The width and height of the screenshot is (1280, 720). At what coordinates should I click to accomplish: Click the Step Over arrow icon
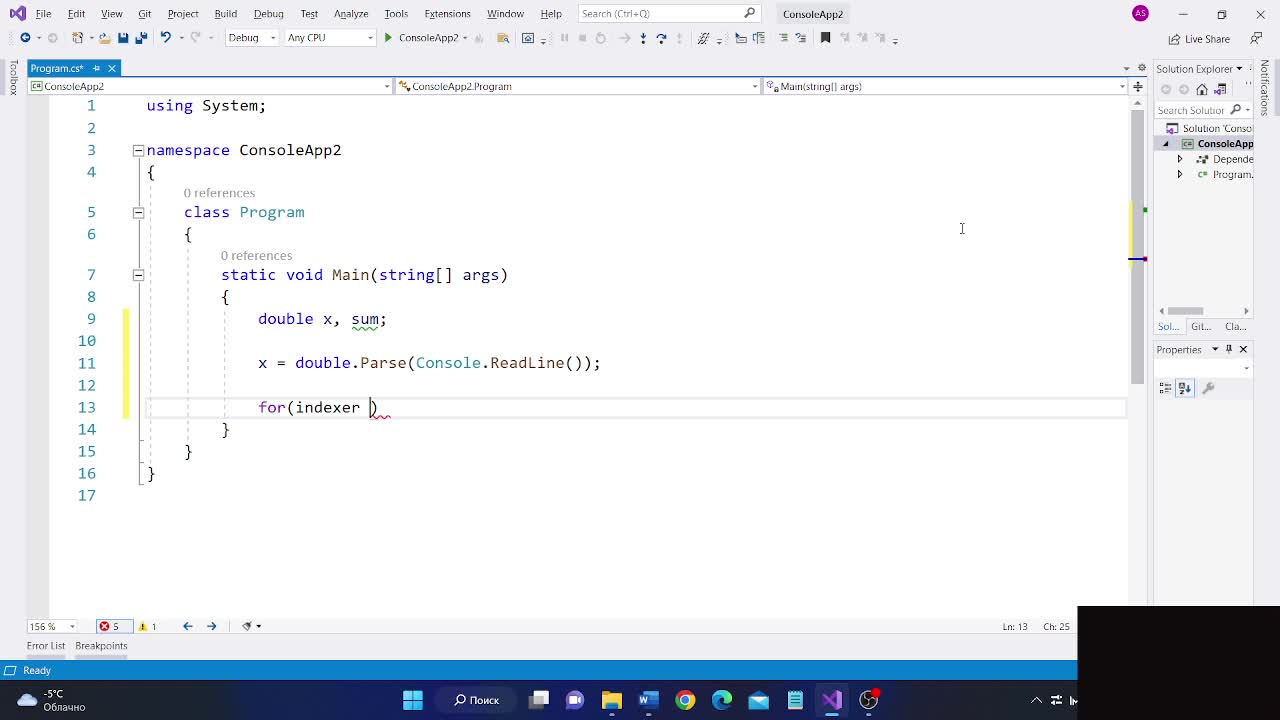pos(661,38)
